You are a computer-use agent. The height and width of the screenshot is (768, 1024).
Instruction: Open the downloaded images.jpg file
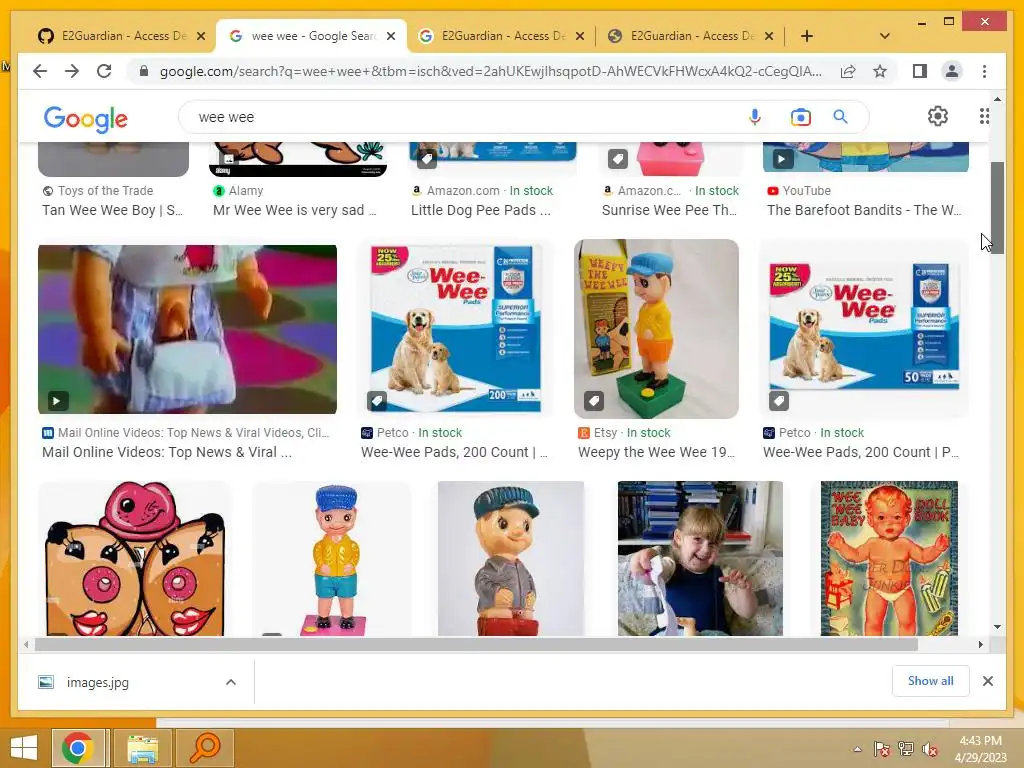pyautogui.click(x=97, y=682)
